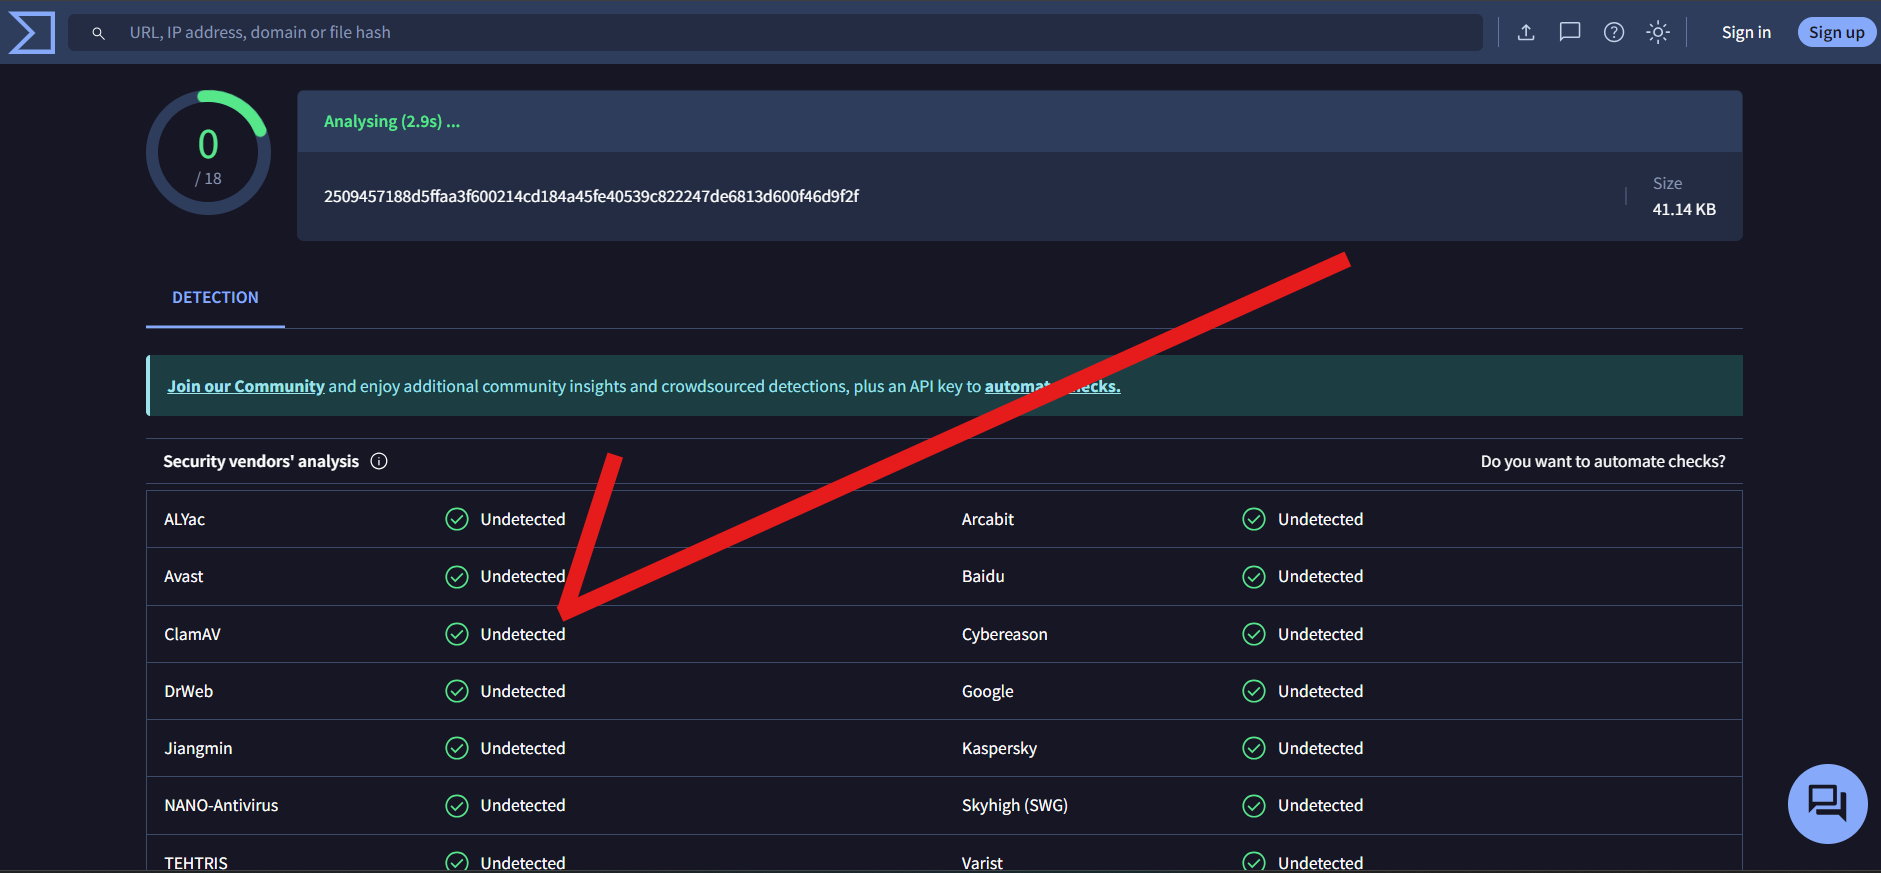1881x873 pixels.
Task: Open the Join our Community link
Action: click(246, 386)
